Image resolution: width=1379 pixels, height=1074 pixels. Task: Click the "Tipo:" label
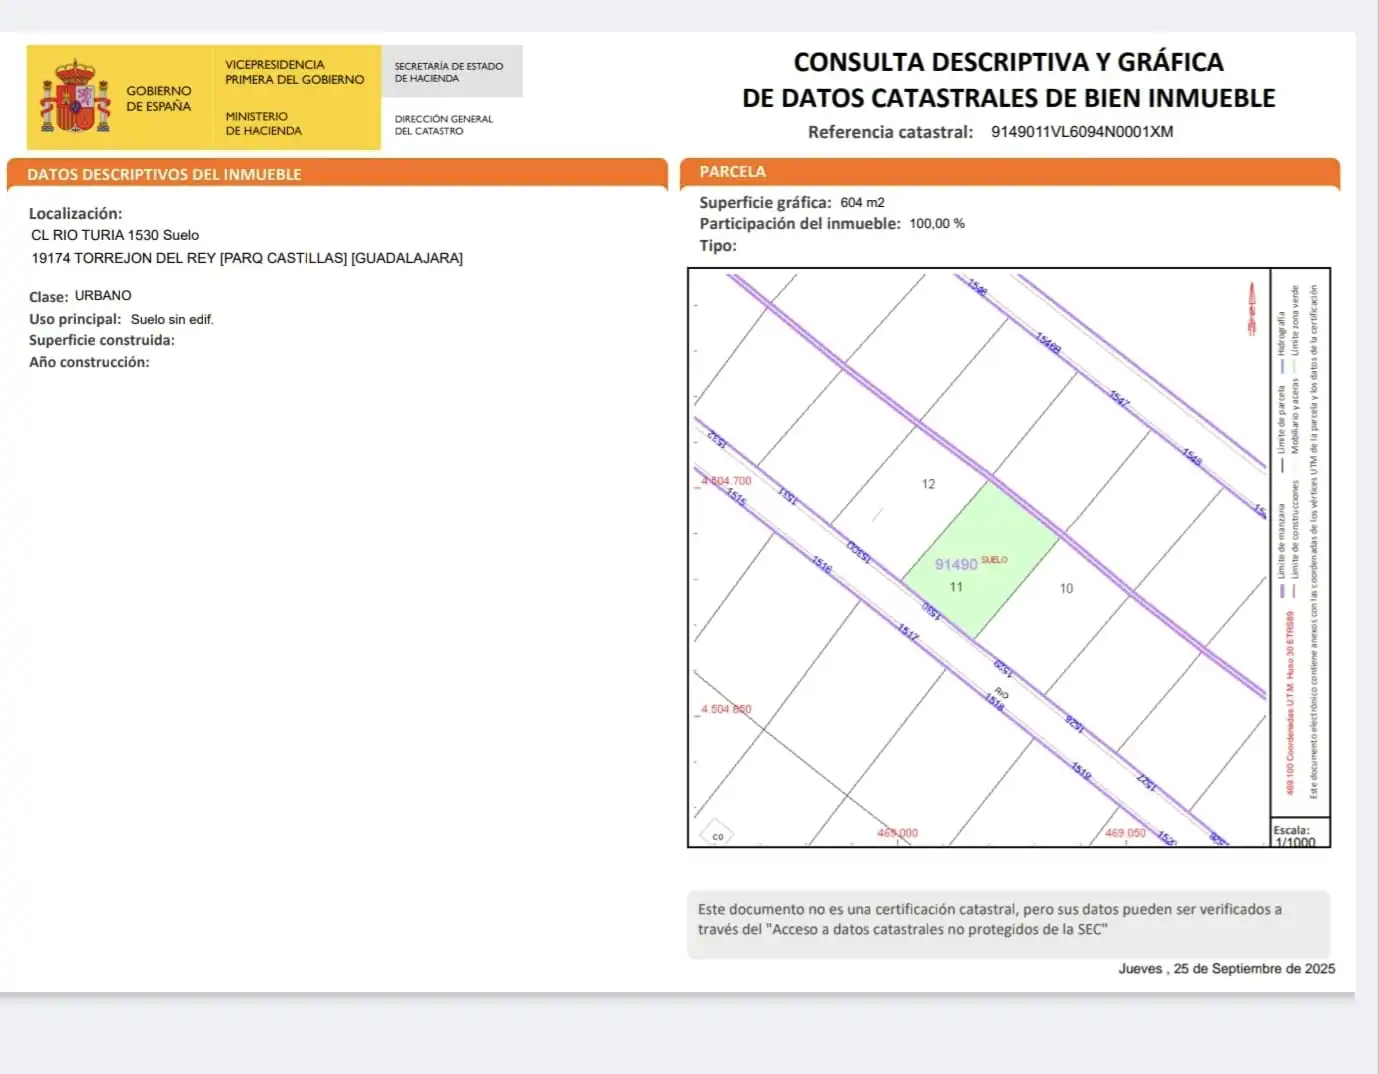point(718,246)
